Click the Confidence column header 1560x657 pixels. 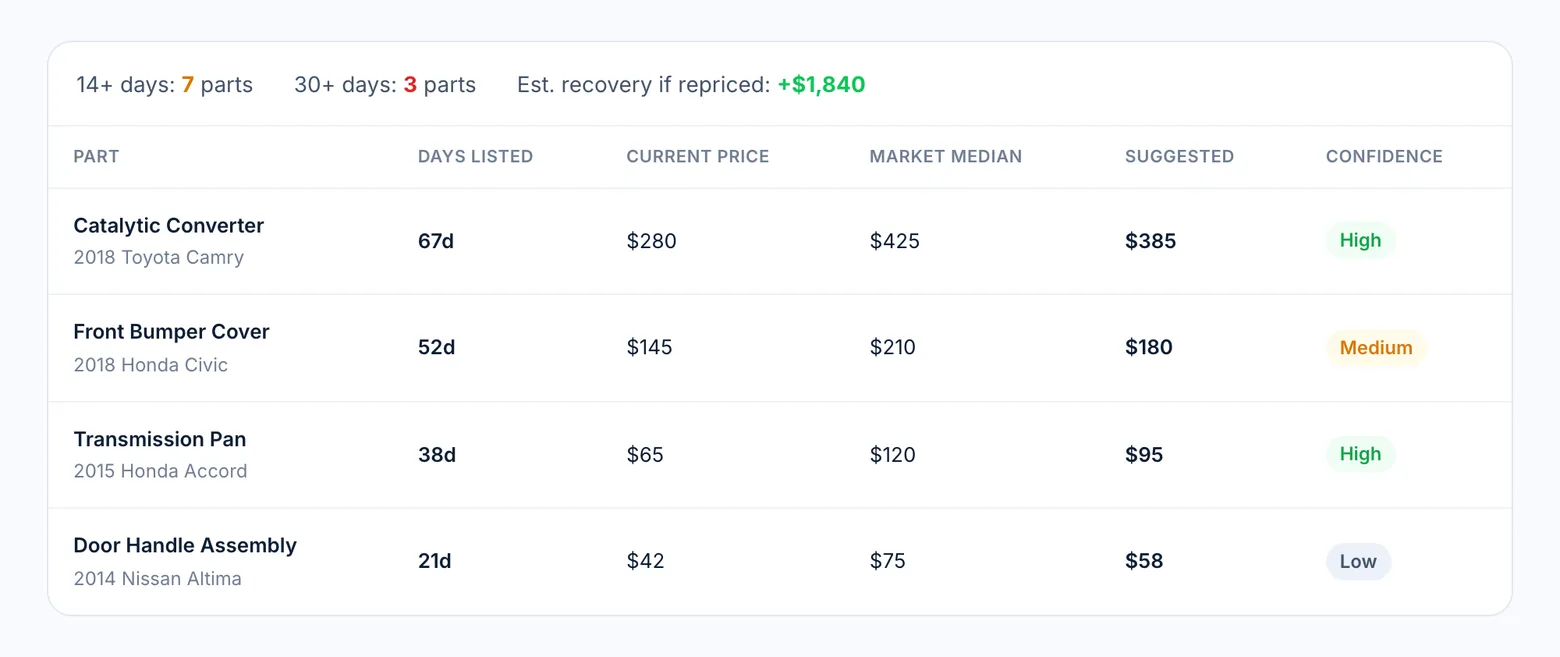1384,156
